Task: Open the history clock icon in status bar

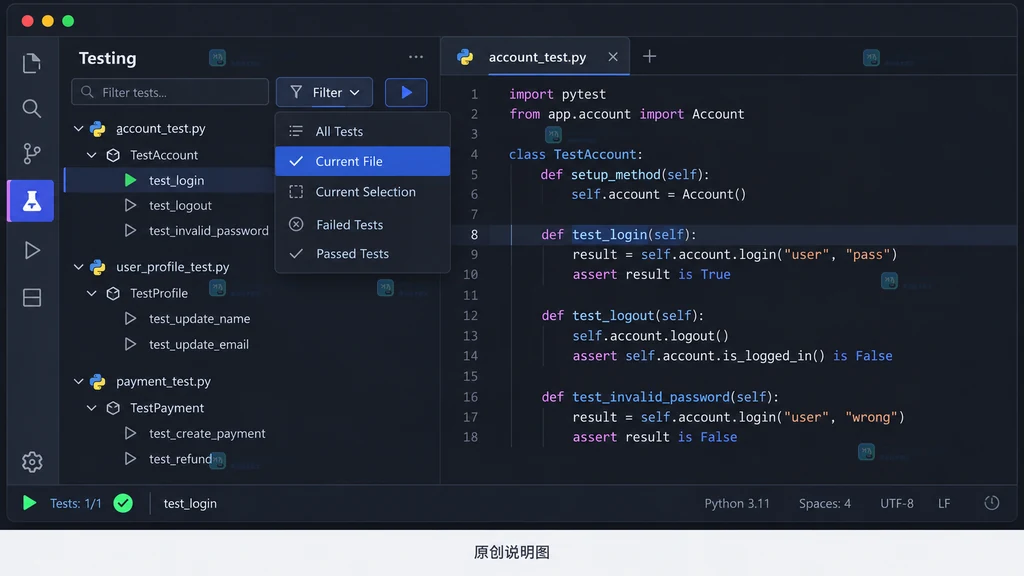Action: click(991, 503)
